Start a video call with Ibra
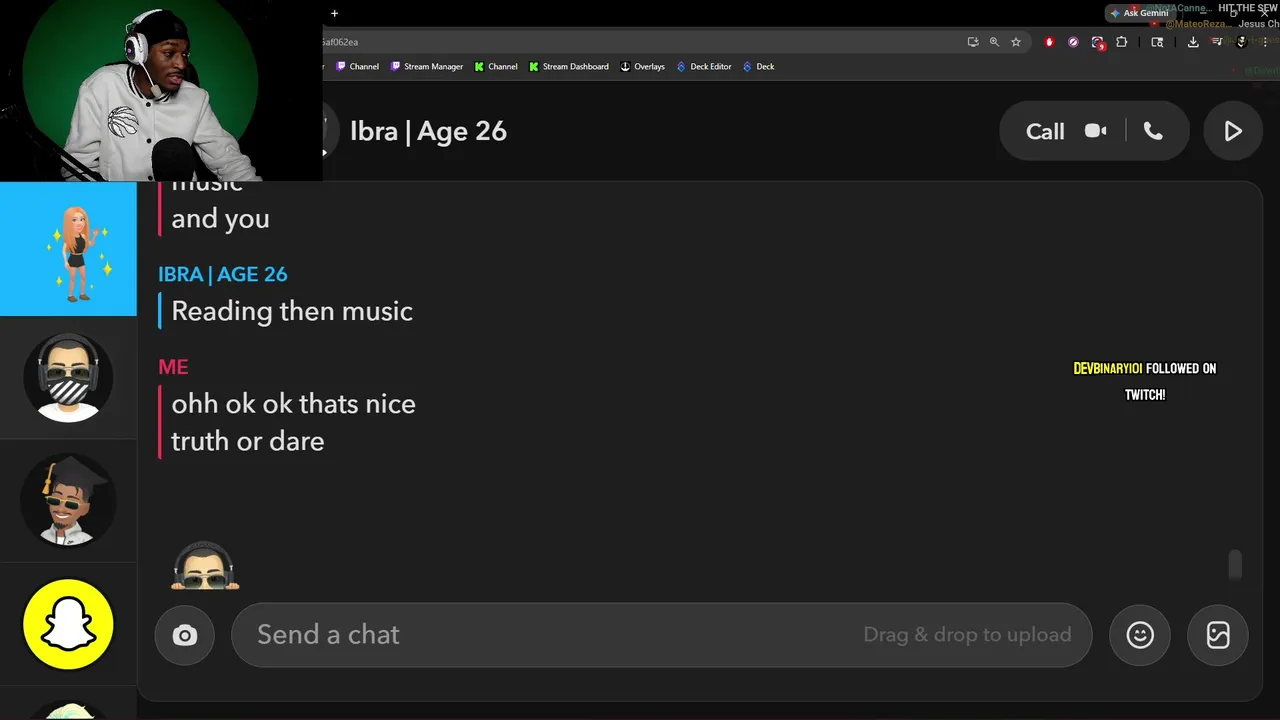 click(1096, 131)
